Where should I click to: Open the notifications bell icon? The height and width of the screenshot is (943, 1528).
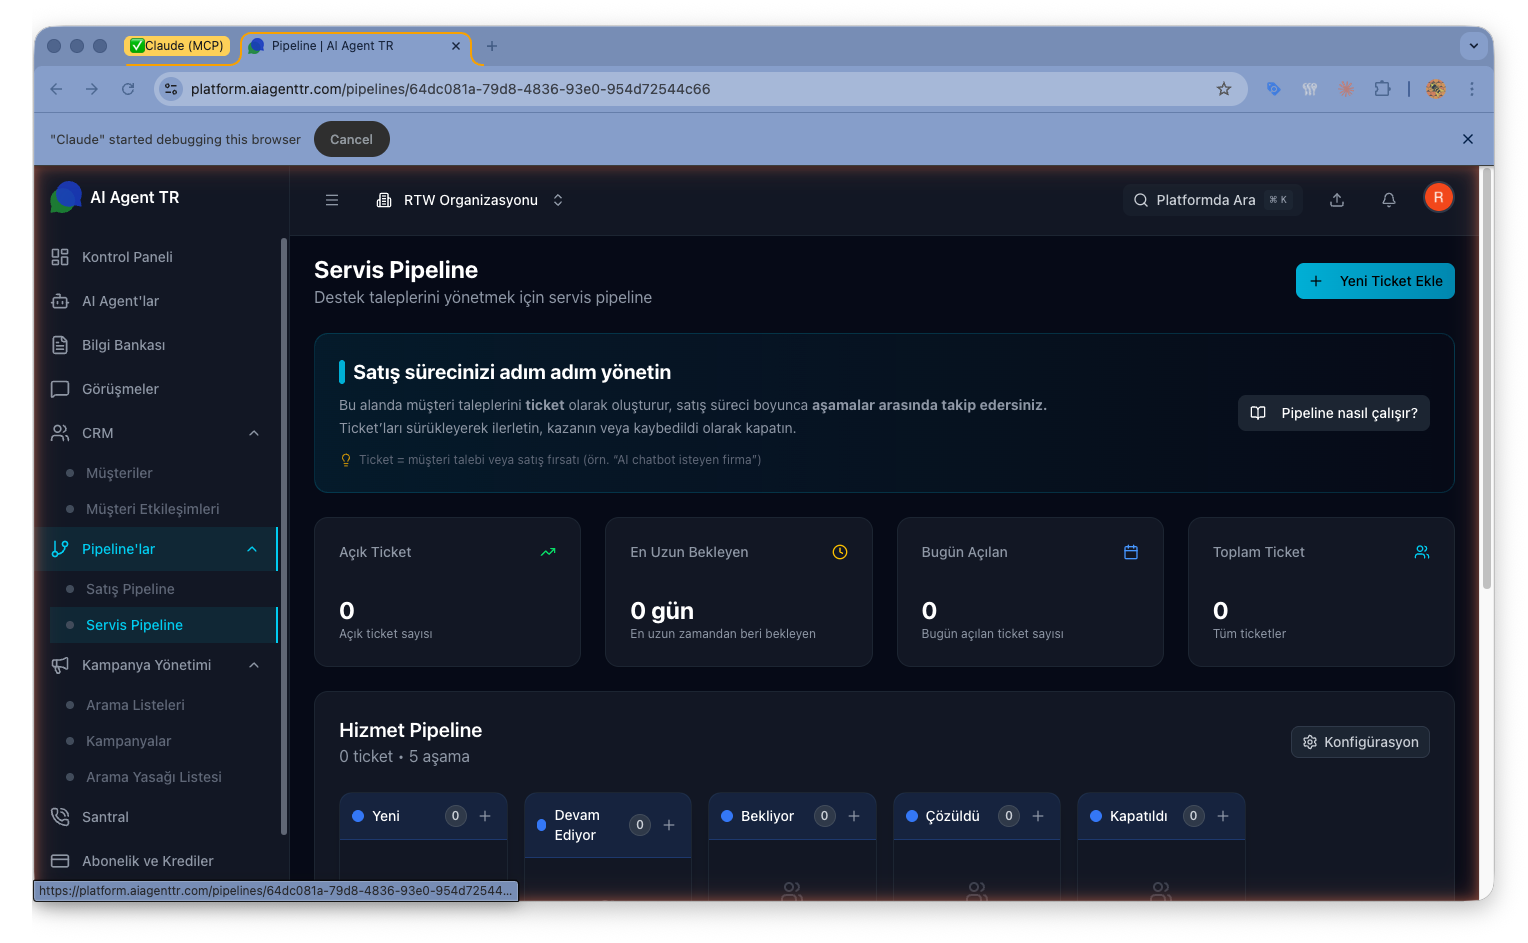click(x=1389, y=200)
